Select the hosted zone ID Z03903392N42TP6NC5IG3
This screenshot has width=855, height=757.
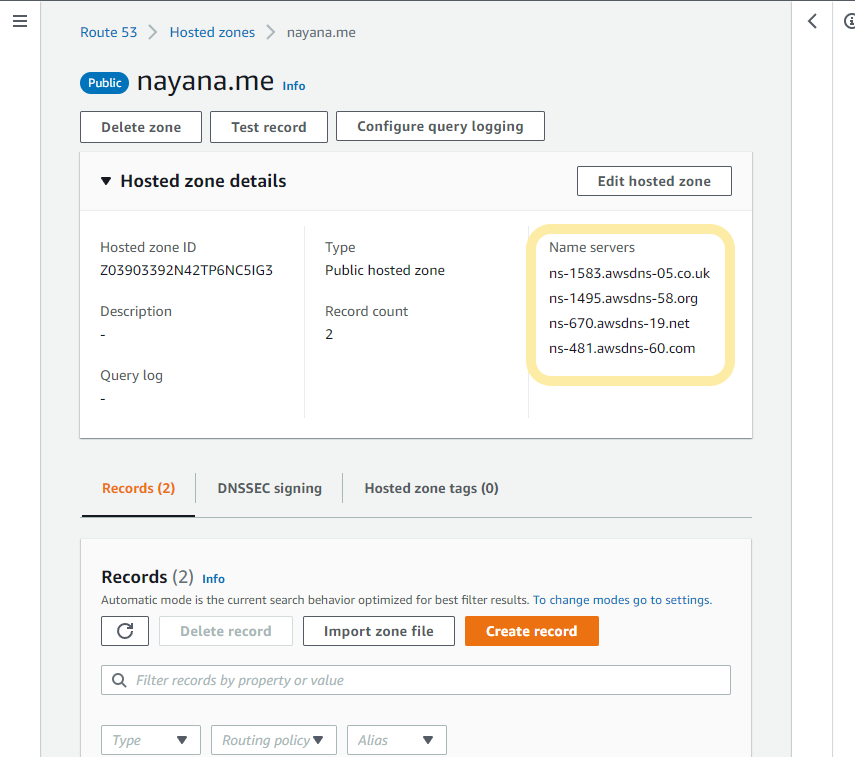(x=186, y=271)
